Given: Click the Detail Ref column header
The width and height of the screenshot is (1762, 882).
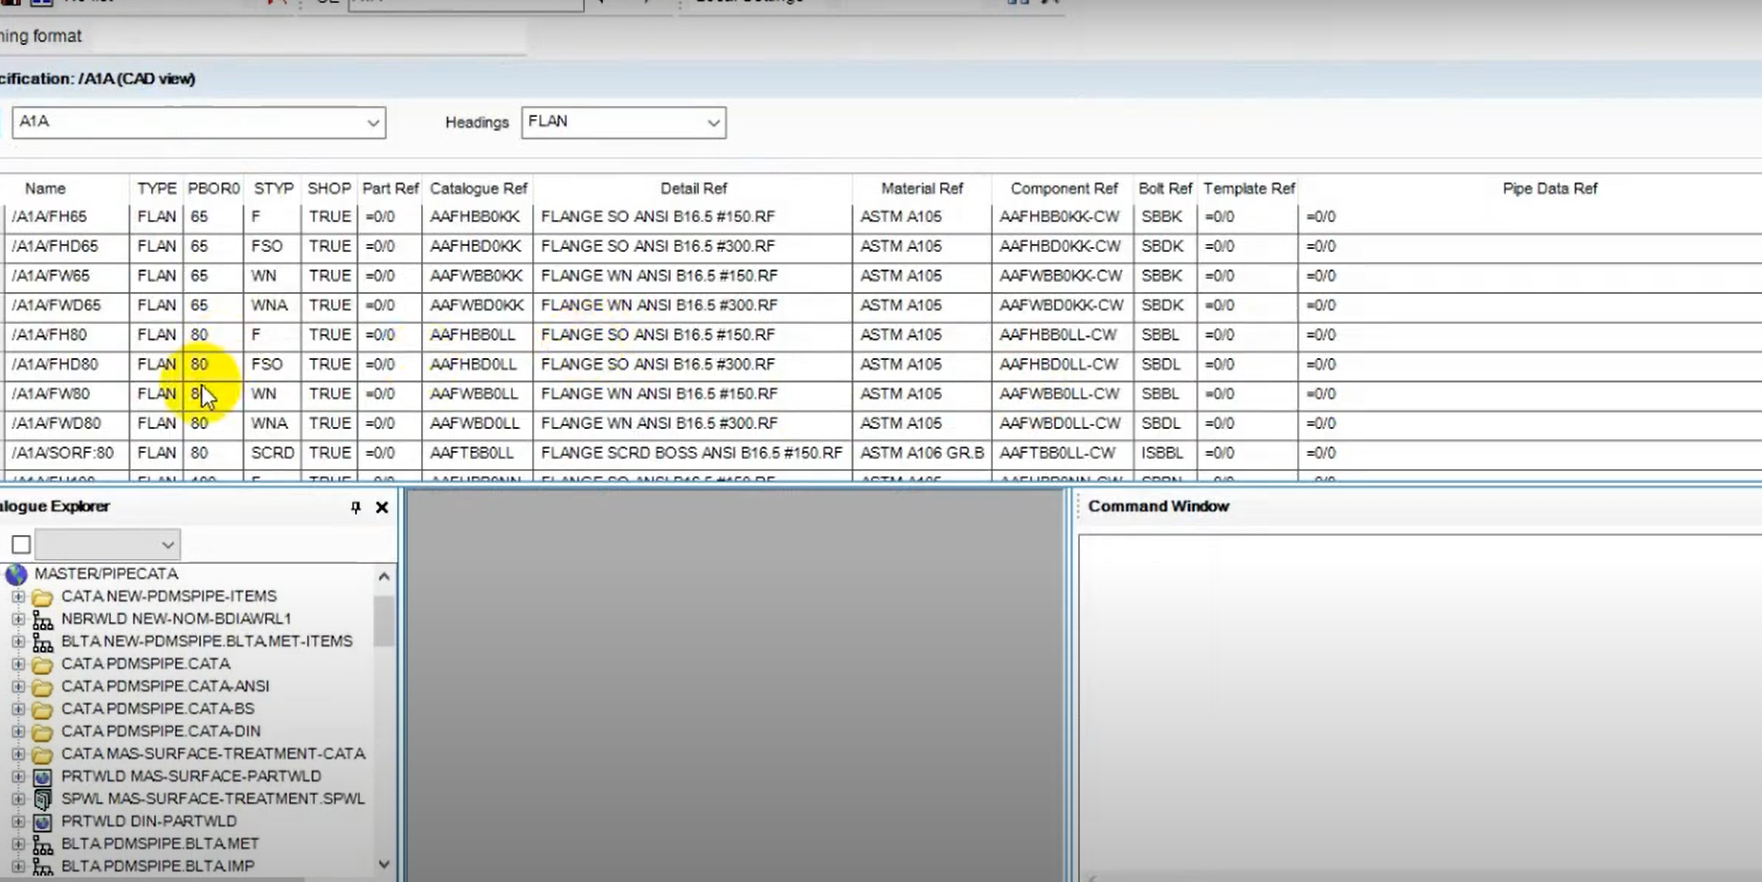Looking at the screenshot, I should click(x=693, y=189).
